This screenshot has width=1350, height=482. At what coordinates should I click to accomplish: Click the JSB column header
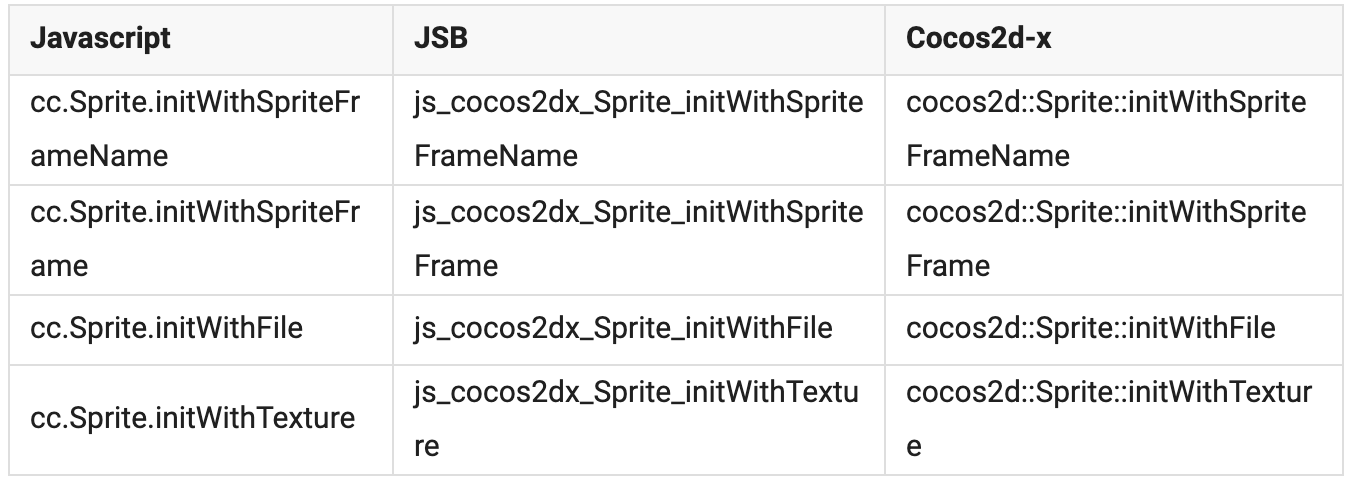point(441,39)
